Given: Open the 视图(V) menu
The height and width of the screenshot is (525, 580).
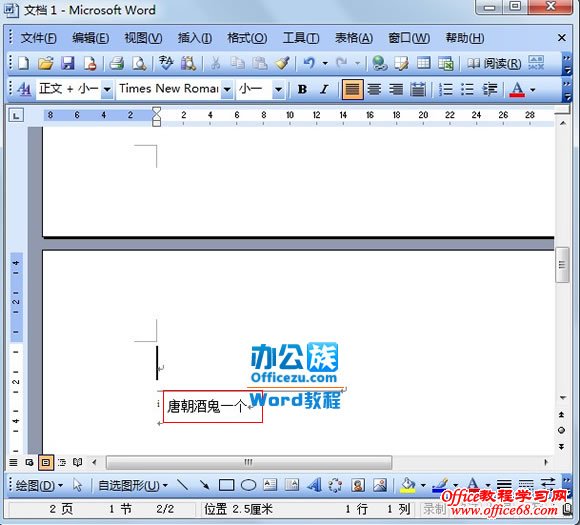Looking at the screenshot, I should (143, 38).
